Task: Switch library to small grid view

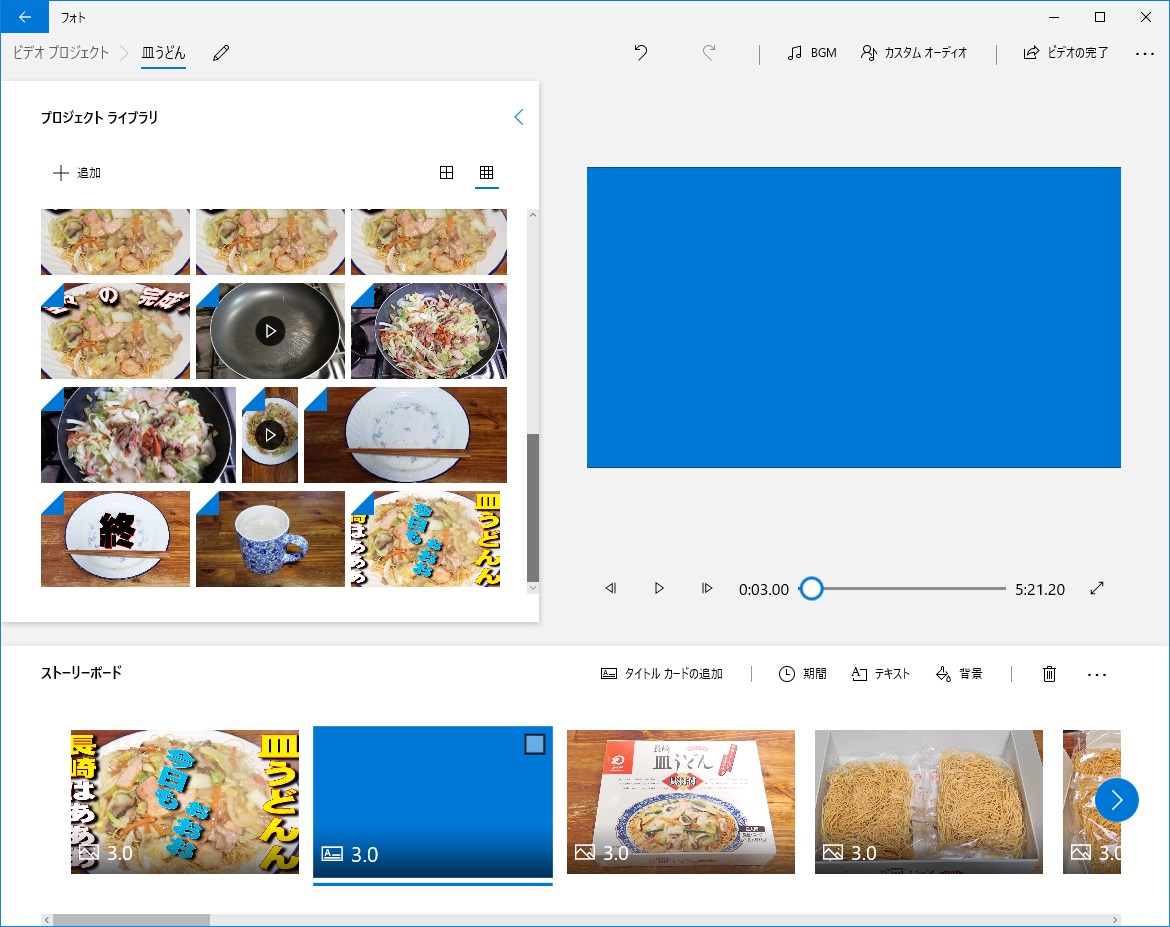Action: coord(487,172)
